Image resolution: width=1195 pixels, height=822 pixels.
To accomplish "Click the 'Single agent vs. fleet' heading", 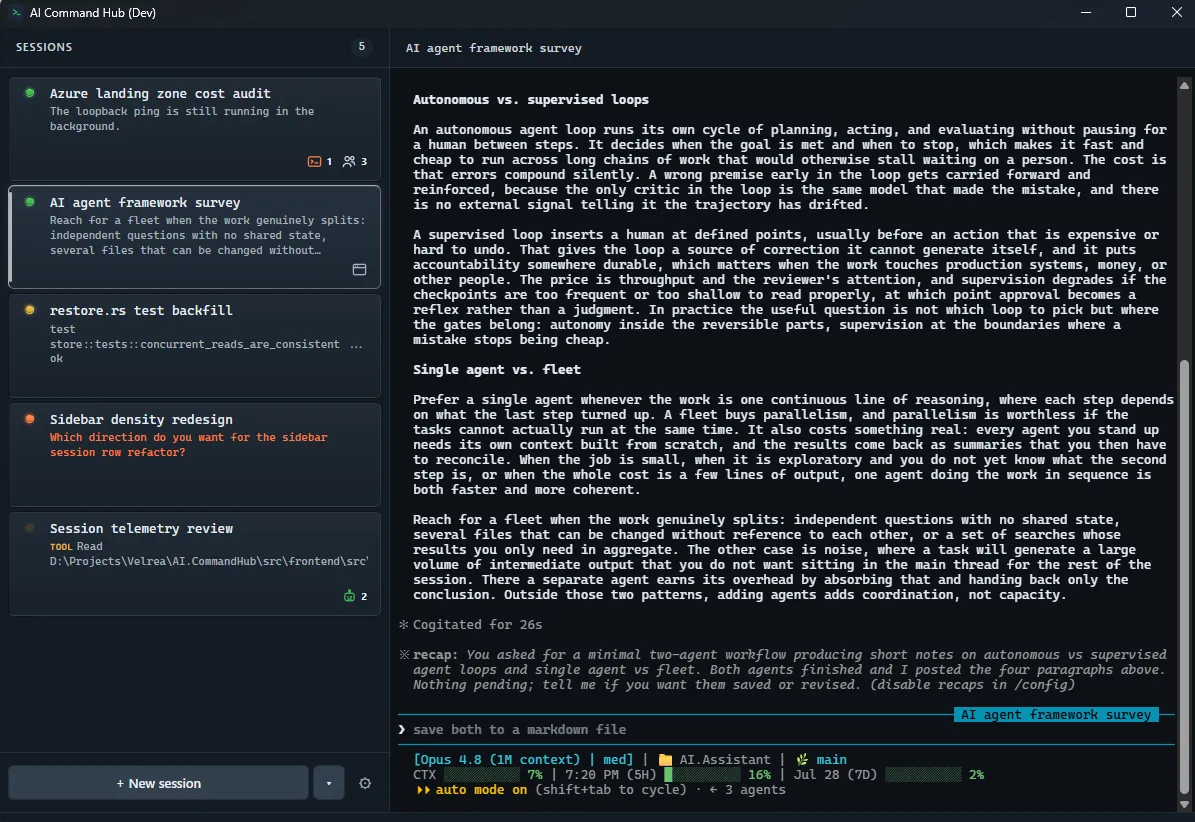I will click(x=497, y=369).
